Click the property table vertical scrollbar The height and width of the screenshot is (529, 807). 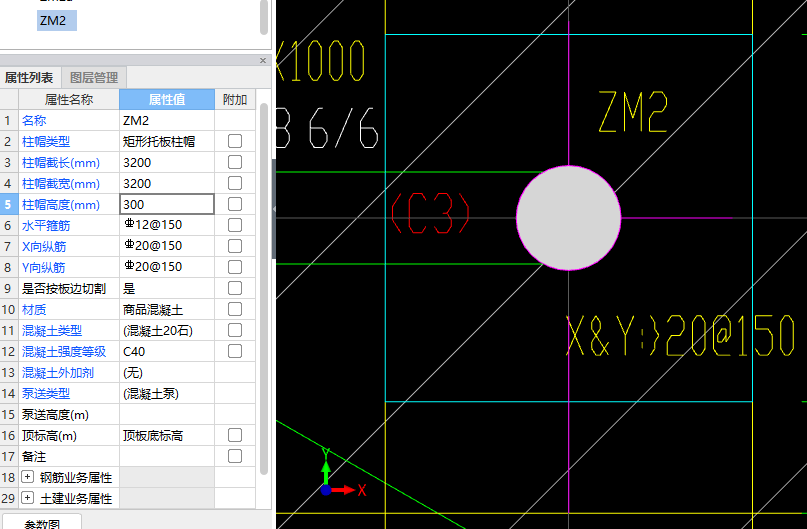tap(264, 288)
